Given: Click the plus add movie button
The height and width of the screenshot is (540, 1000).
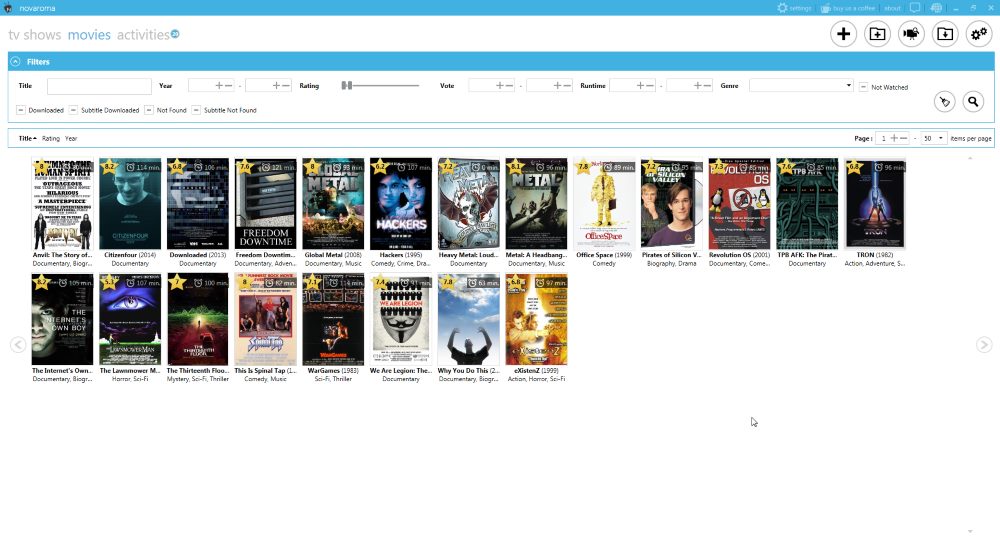Looking at the screenshot, I should [x=843, y=34].
